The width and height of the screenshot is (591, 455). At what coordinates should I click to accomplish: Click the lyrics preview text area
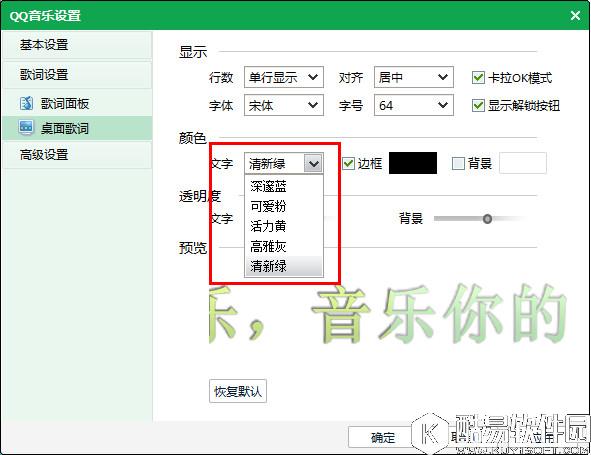click(x=389, y=315)
